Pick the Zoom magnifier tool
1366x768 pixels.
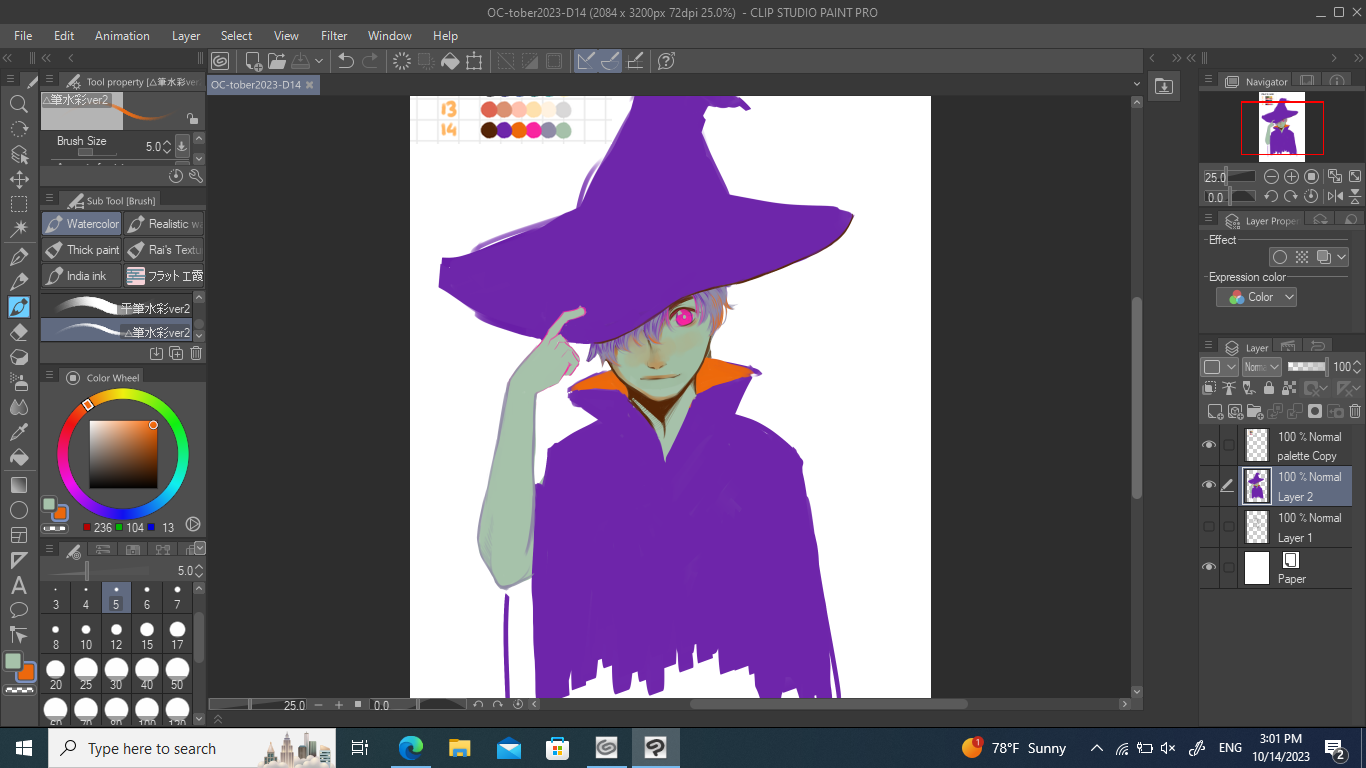(x=18, y=103)
